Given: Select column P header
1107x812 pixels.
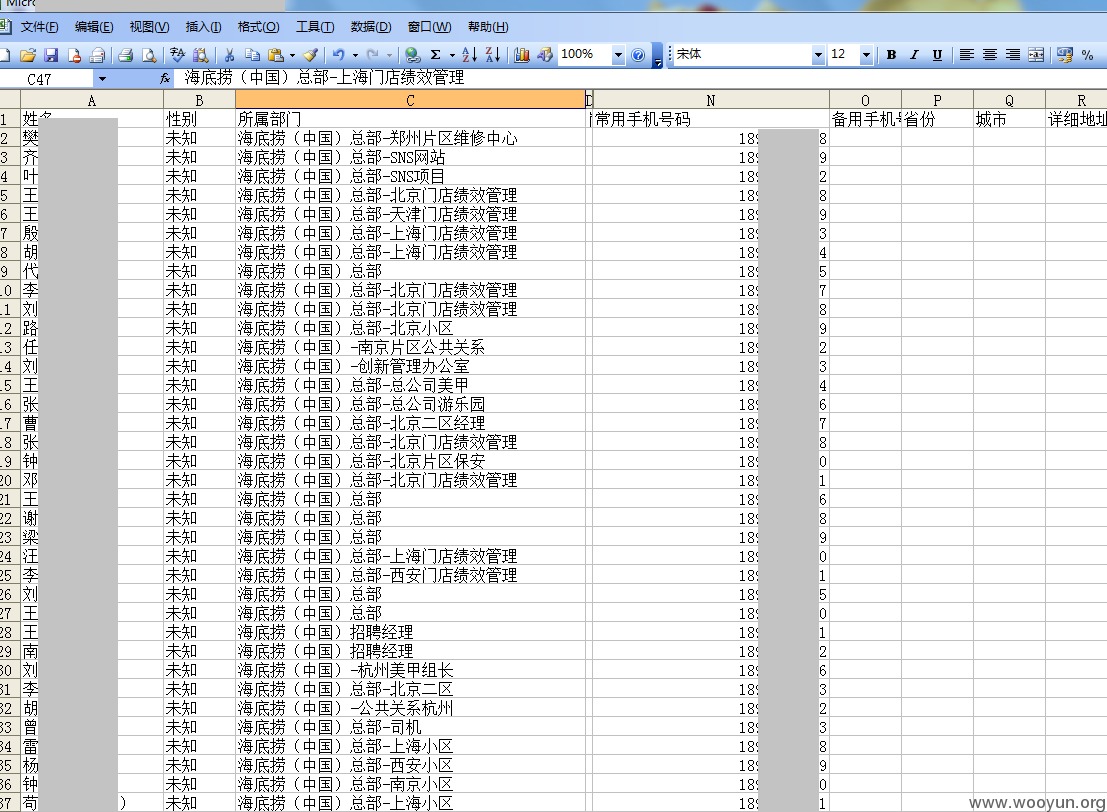Looking at the screenshot, I should (x=937, y=100).
